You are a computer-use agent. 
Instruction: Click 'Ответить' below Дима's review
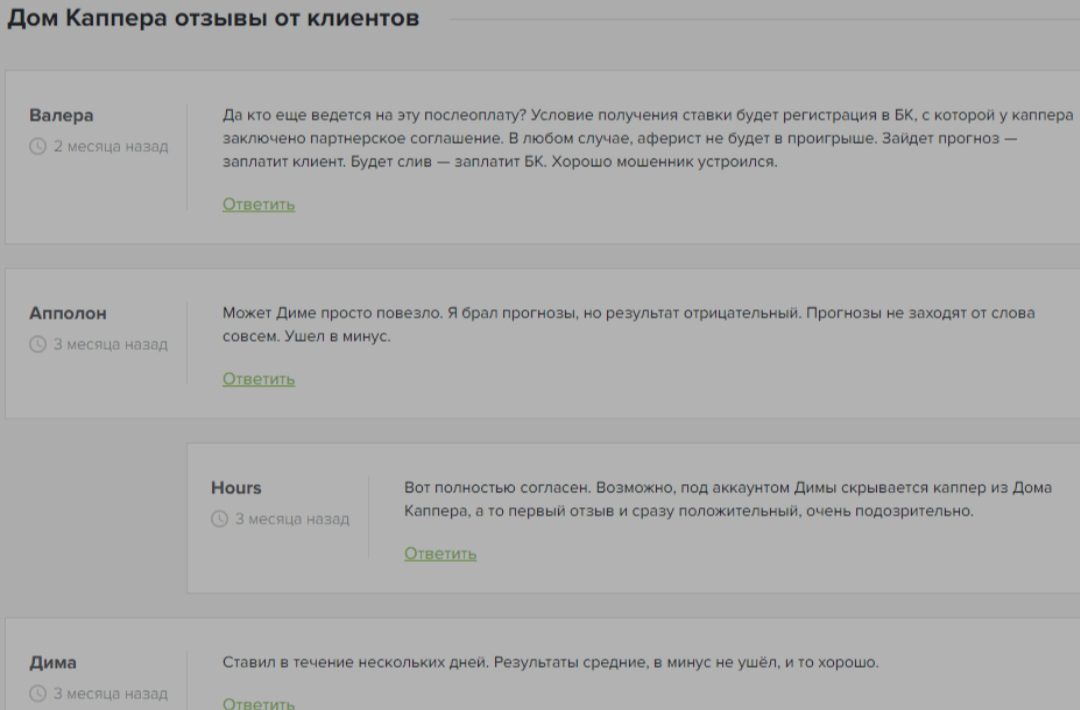coord(256,703)
